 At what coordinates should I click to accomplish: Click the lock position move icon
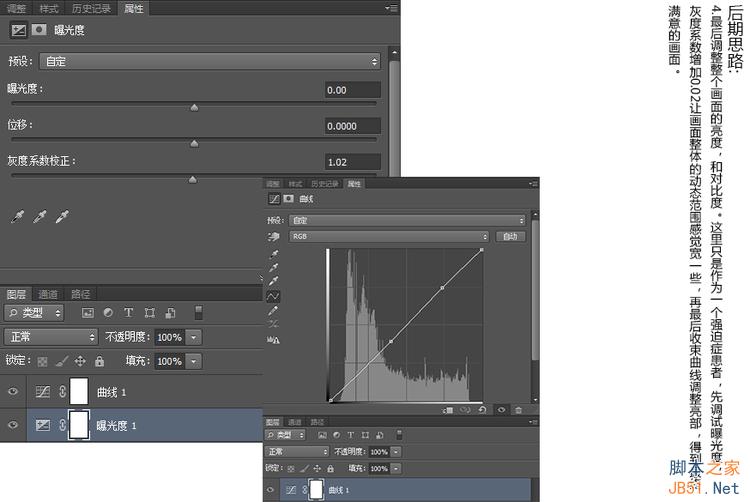(x=80, y=361)
